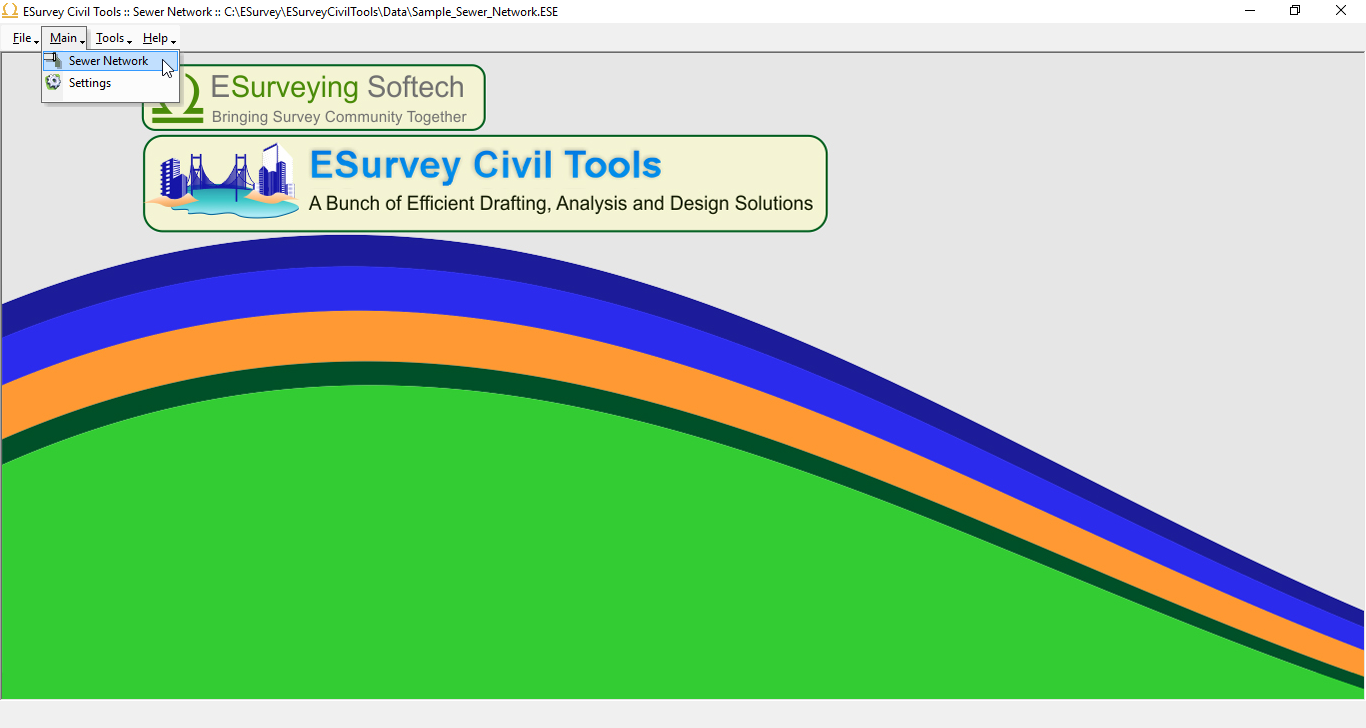Open the Help menu
The image size is (1366, 728).
pyautogui.click(x=154, y=37)
